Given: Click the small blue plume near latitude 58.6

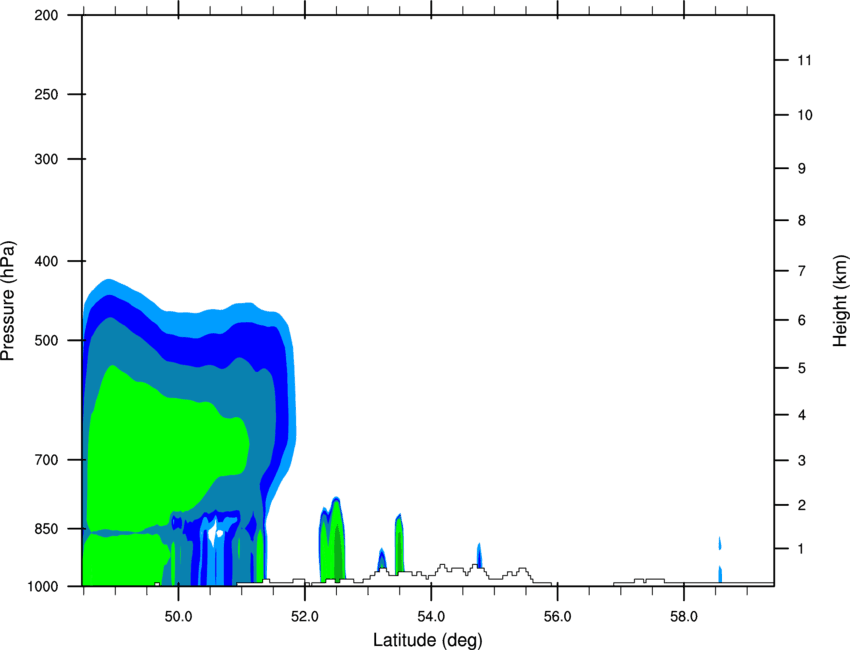Looking at the screenshot, I should point(720,574).
